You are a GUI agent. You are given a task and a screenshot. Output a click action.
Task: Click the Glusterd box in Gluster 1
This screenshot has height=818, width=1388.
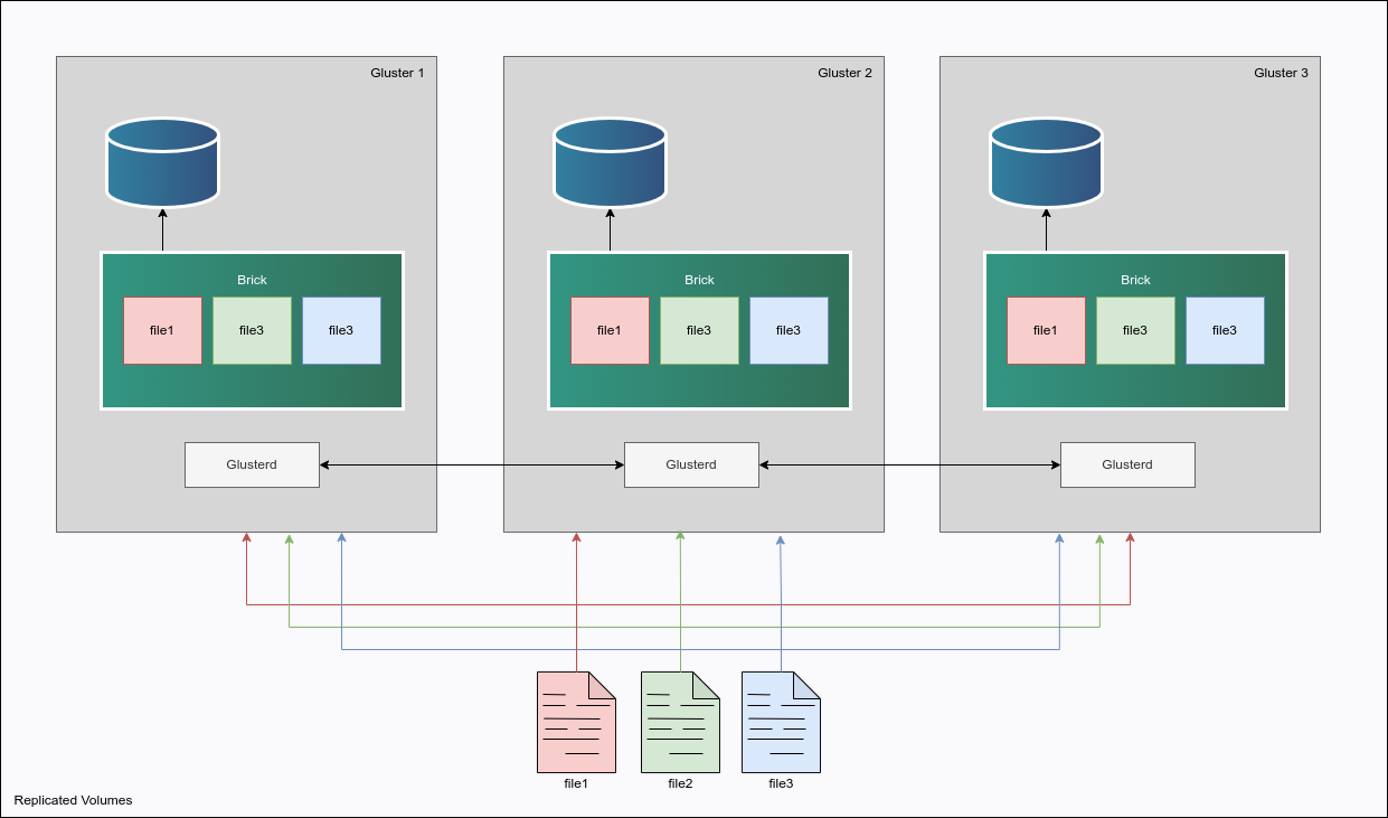point(251,464)
